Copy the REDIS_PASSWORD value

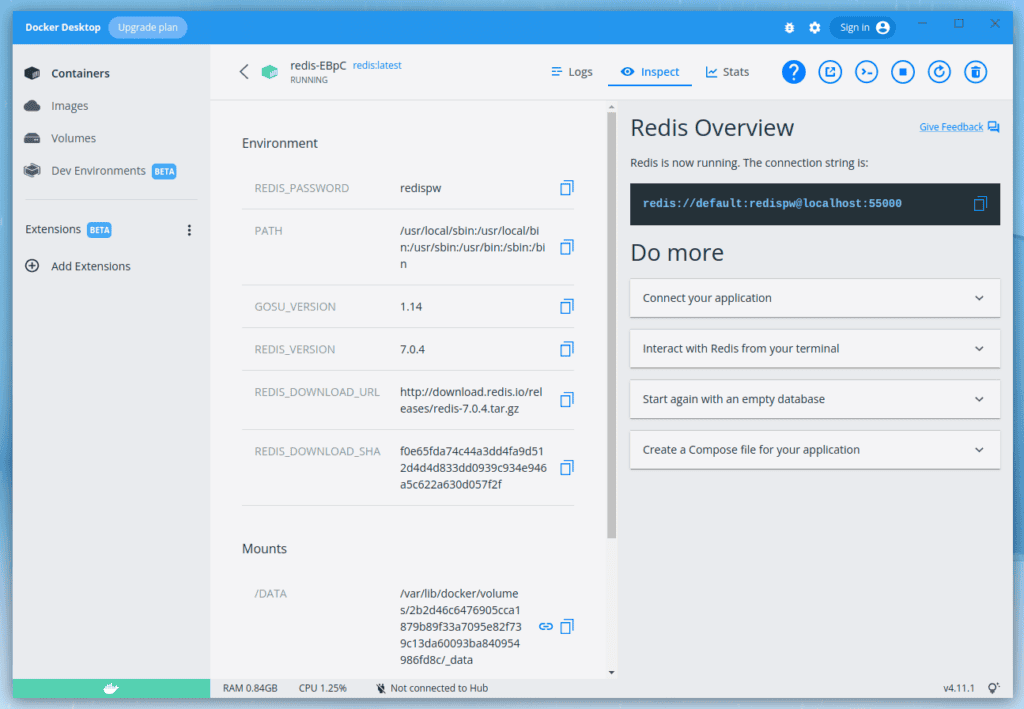(567, 188)
